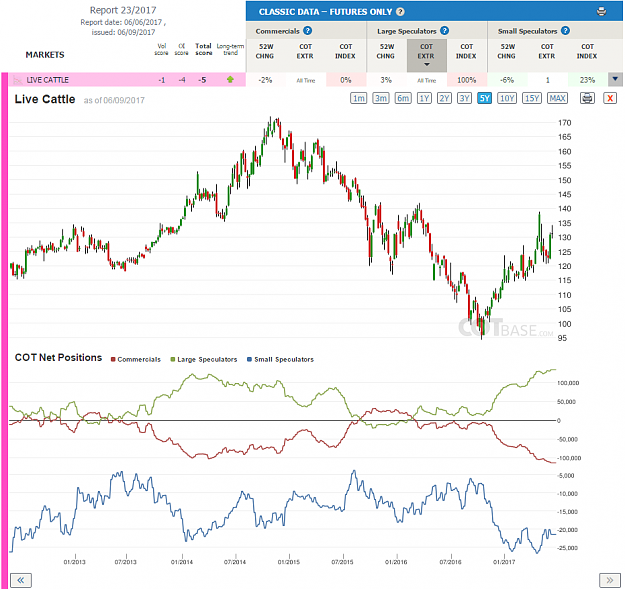Toggle Small Speculators series in legend

(x=280, y=359)
